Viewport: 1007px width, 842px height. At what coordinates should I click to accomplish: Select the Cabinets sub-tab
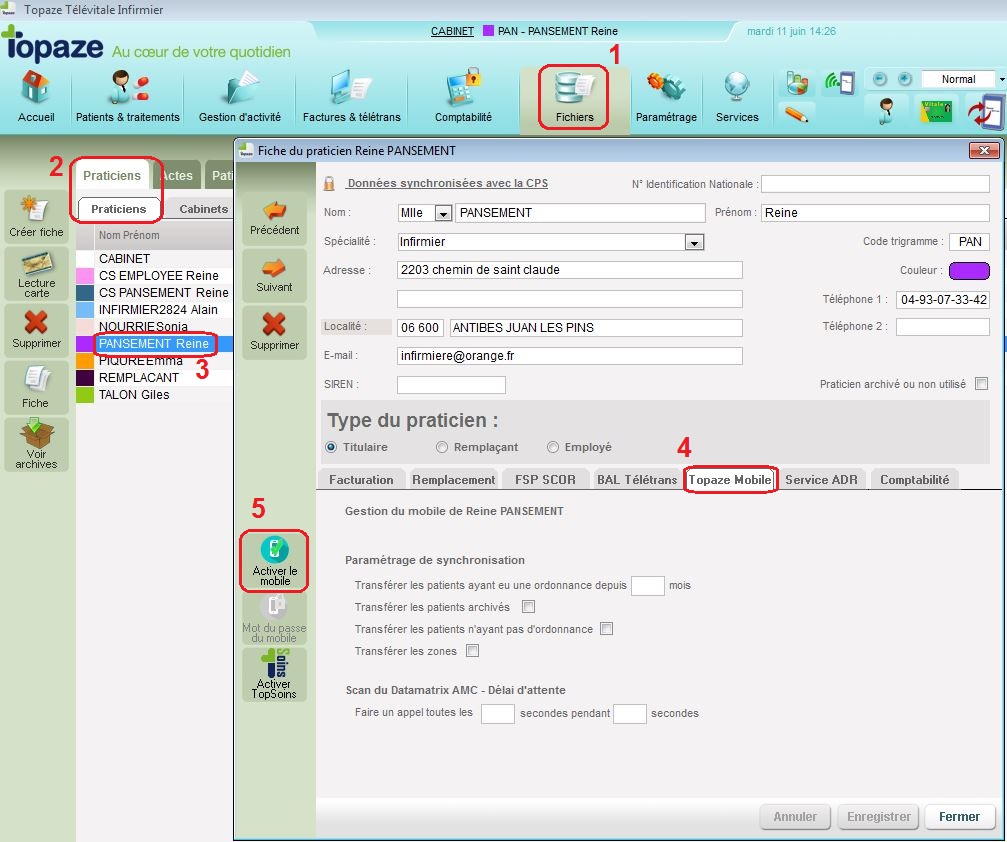coord(203,209)
